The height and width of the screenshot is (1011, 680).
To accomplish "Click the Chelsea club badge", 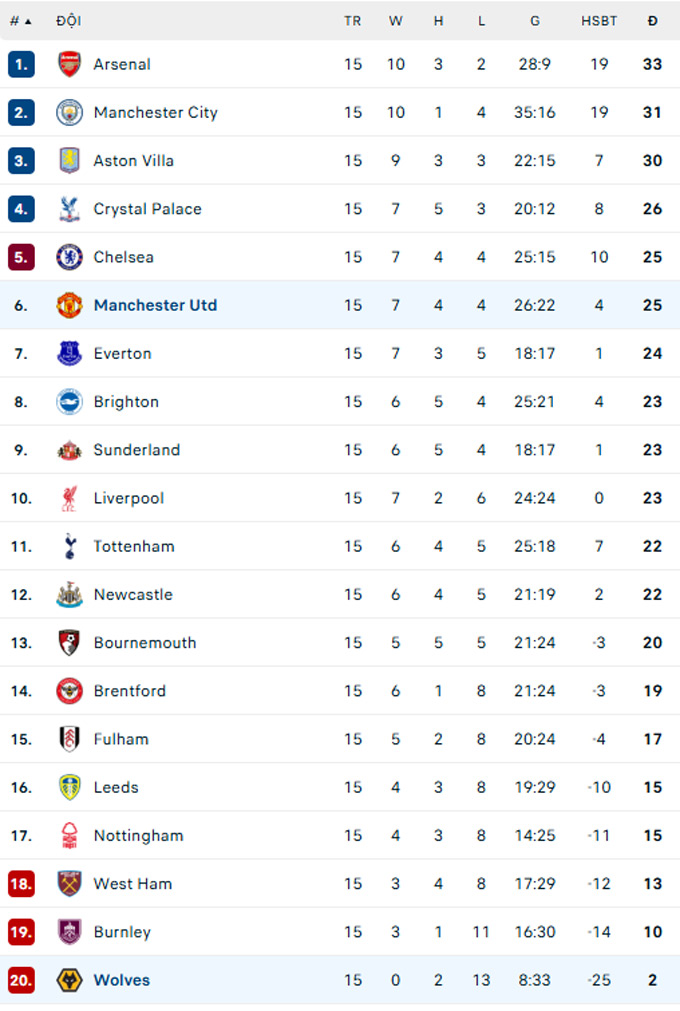I will (x=69, y=257).
